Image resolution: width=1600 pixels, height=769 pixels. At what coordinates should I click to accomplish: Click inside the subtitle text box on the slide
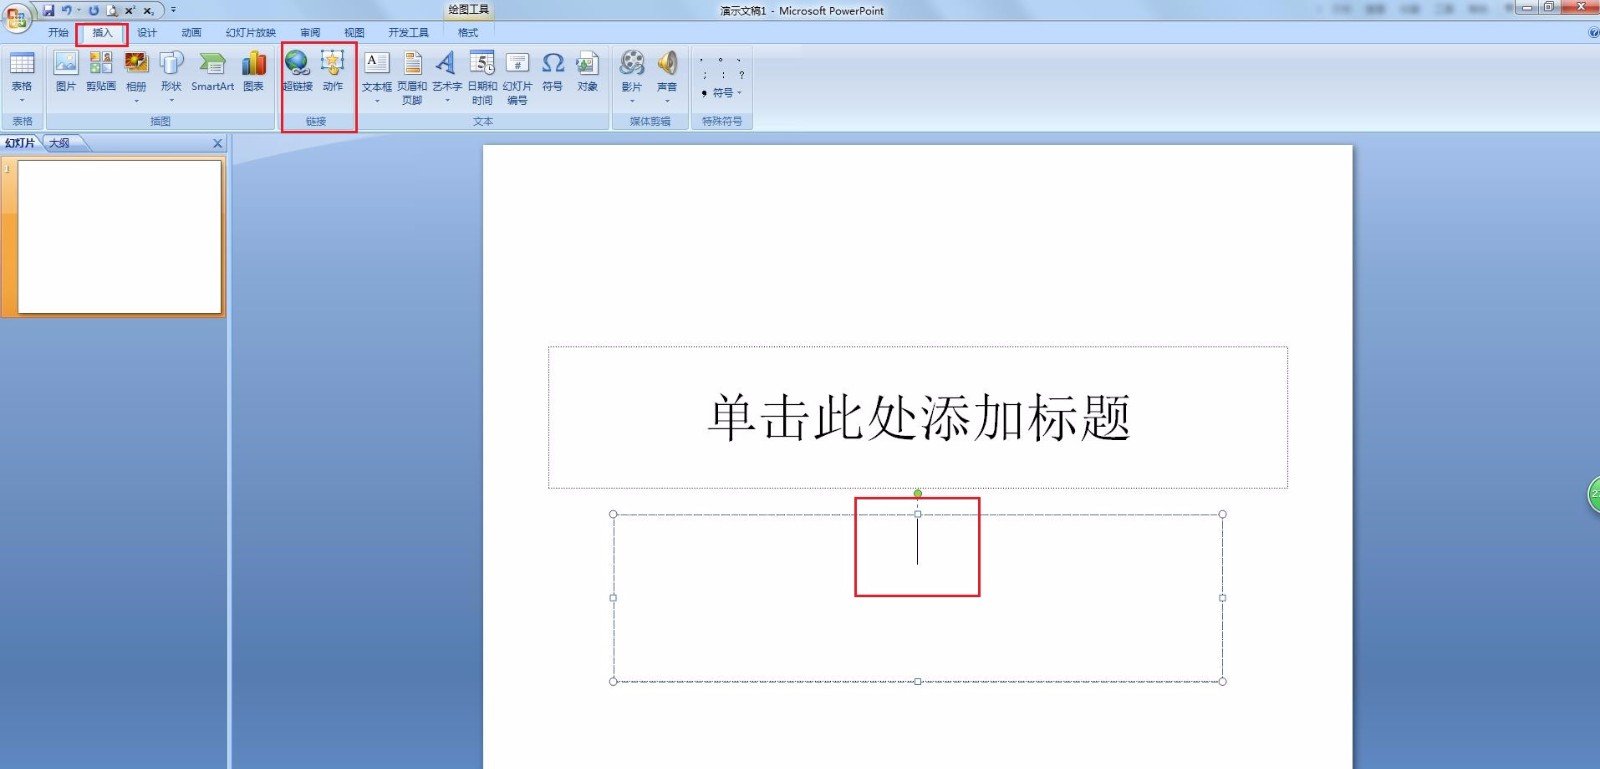tap(918, 598)
